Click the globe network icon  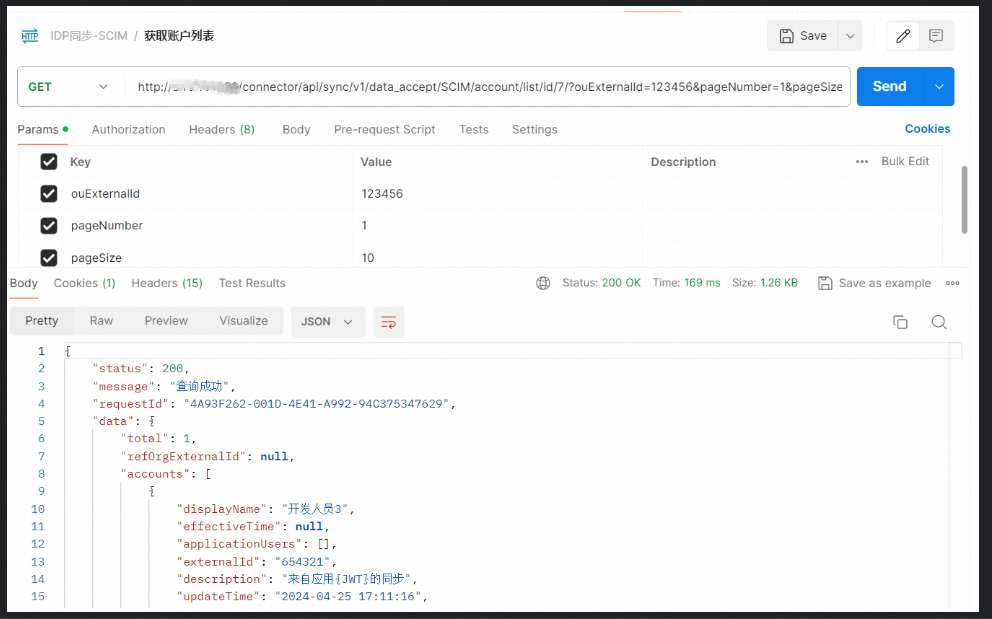pyautogui.click(x=543, y=283)
